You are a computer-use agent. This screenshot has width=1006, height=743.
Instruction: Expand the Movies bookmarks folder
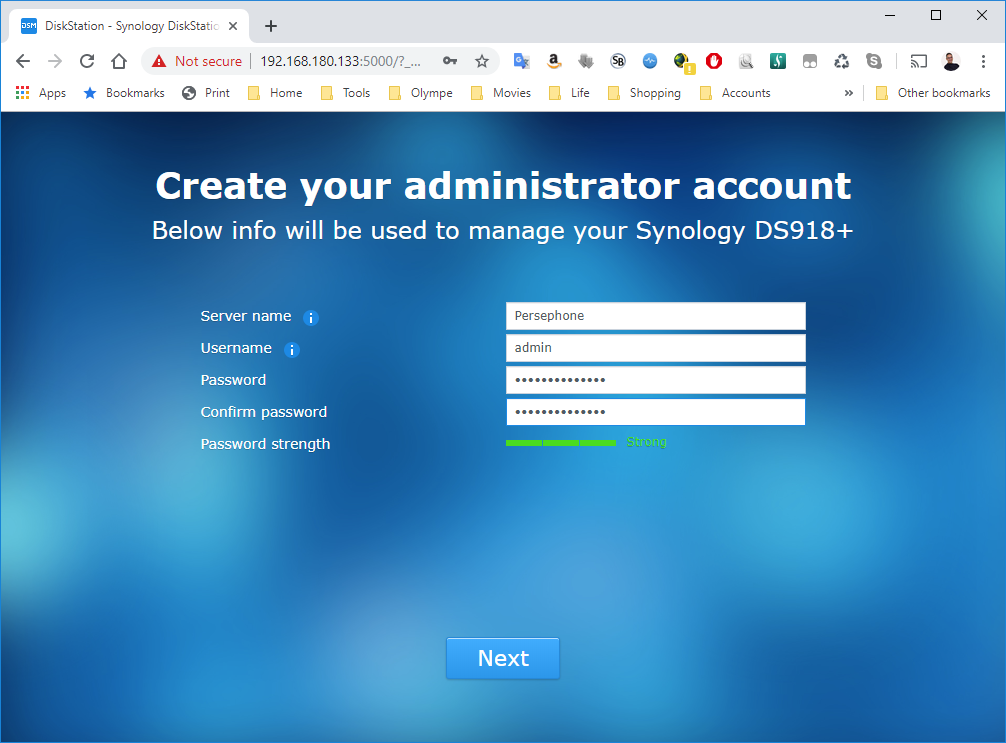[x=500, y=93]
